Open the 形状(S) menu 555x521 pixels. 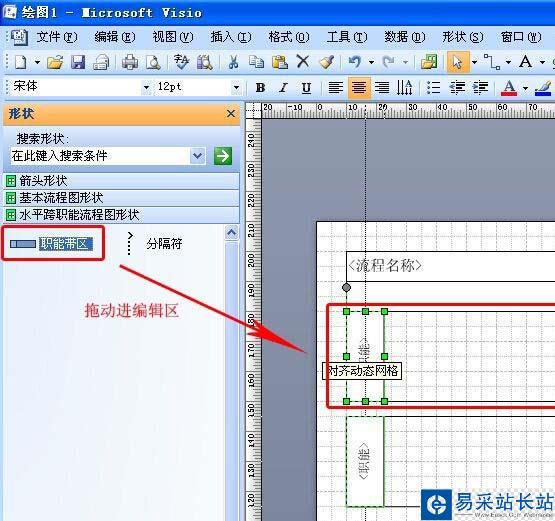(x=463, y=37)
